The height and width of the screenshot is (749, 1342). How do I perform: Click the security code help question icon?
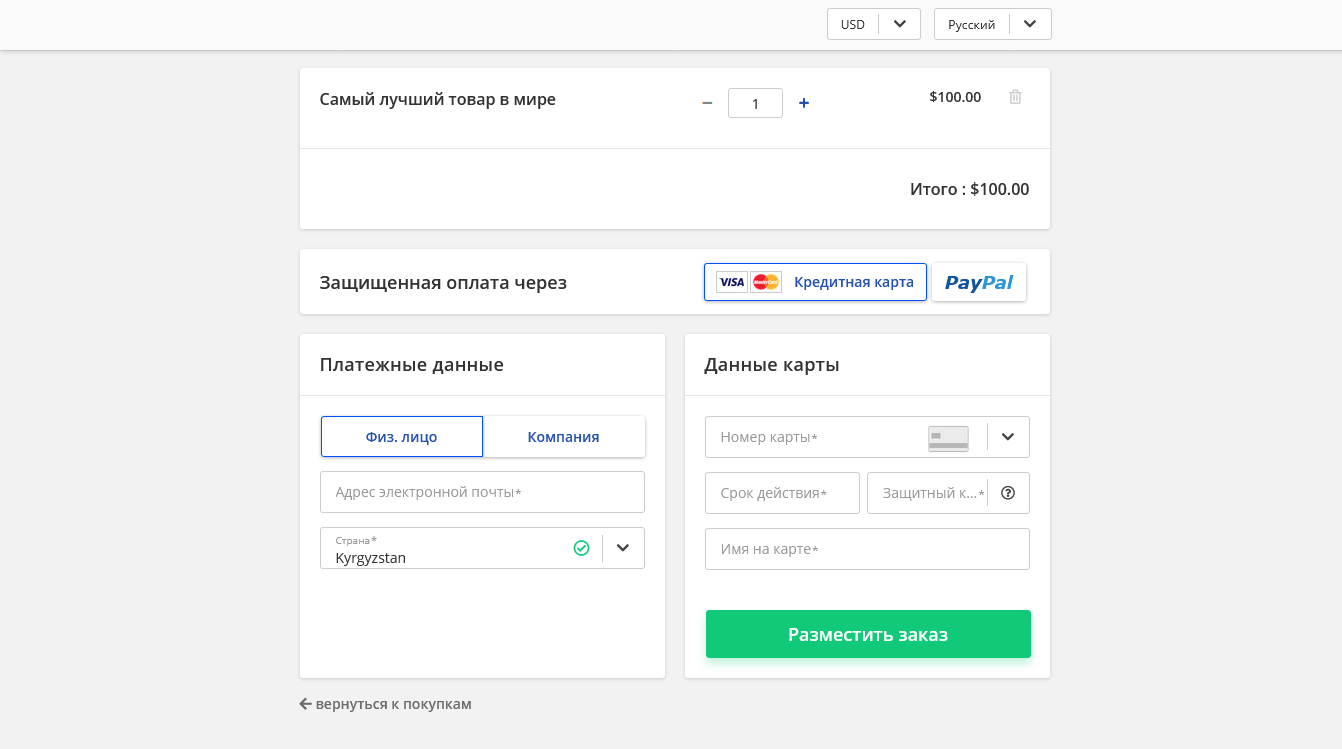[1008, 493]
